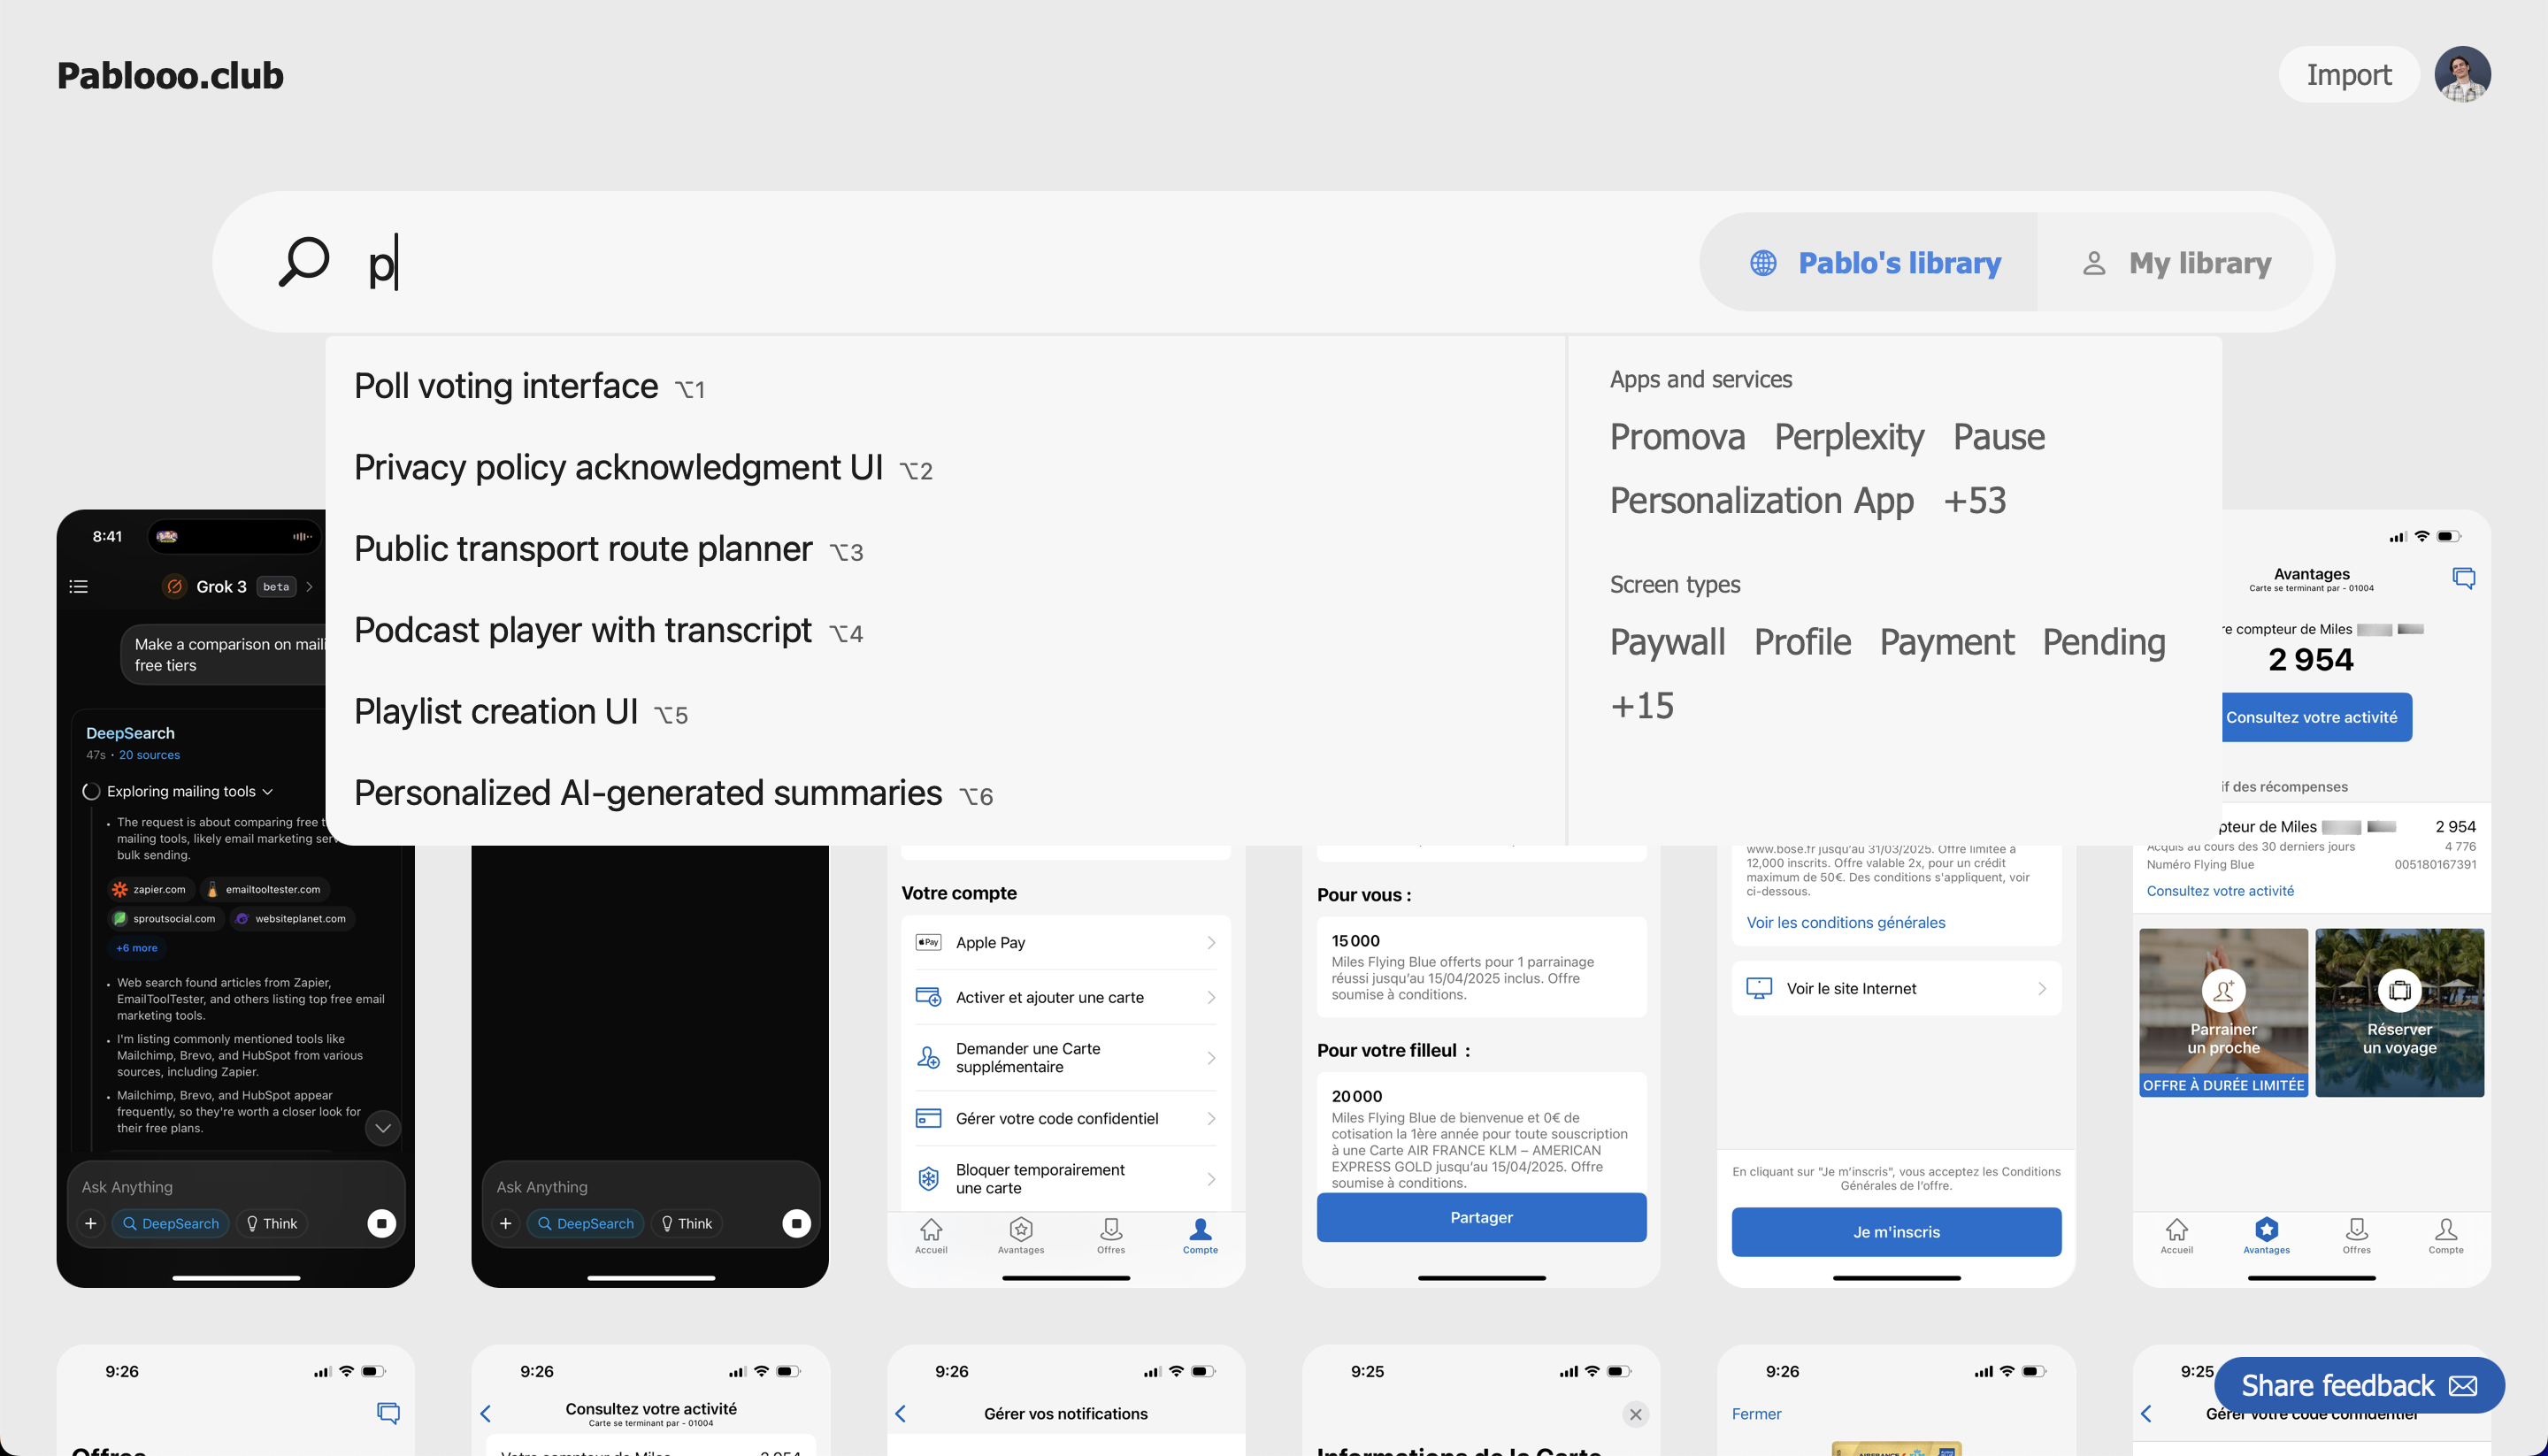Viewport: 2548px width, 1456px height.
Task: Toggle DeepSearch in the second Grok screen
Action: coord(586,1223)
